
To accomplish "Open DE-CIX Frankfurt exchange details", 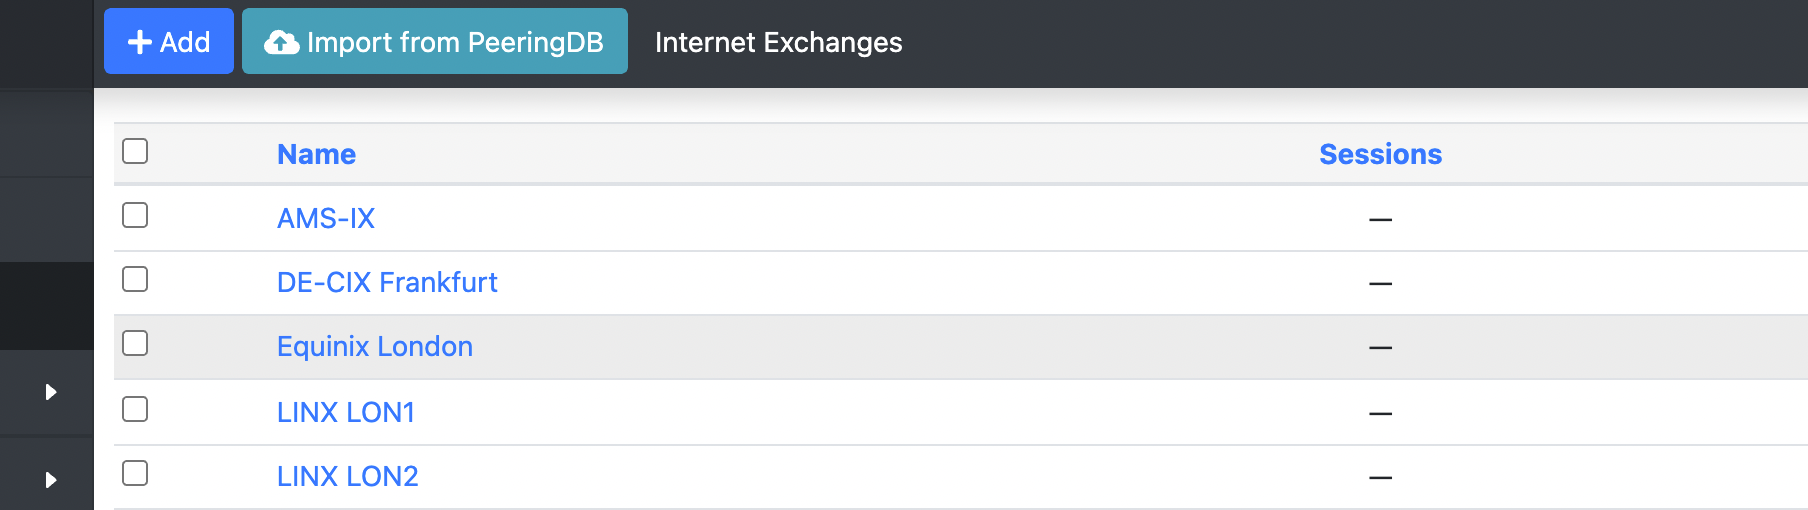I will 387,282.
